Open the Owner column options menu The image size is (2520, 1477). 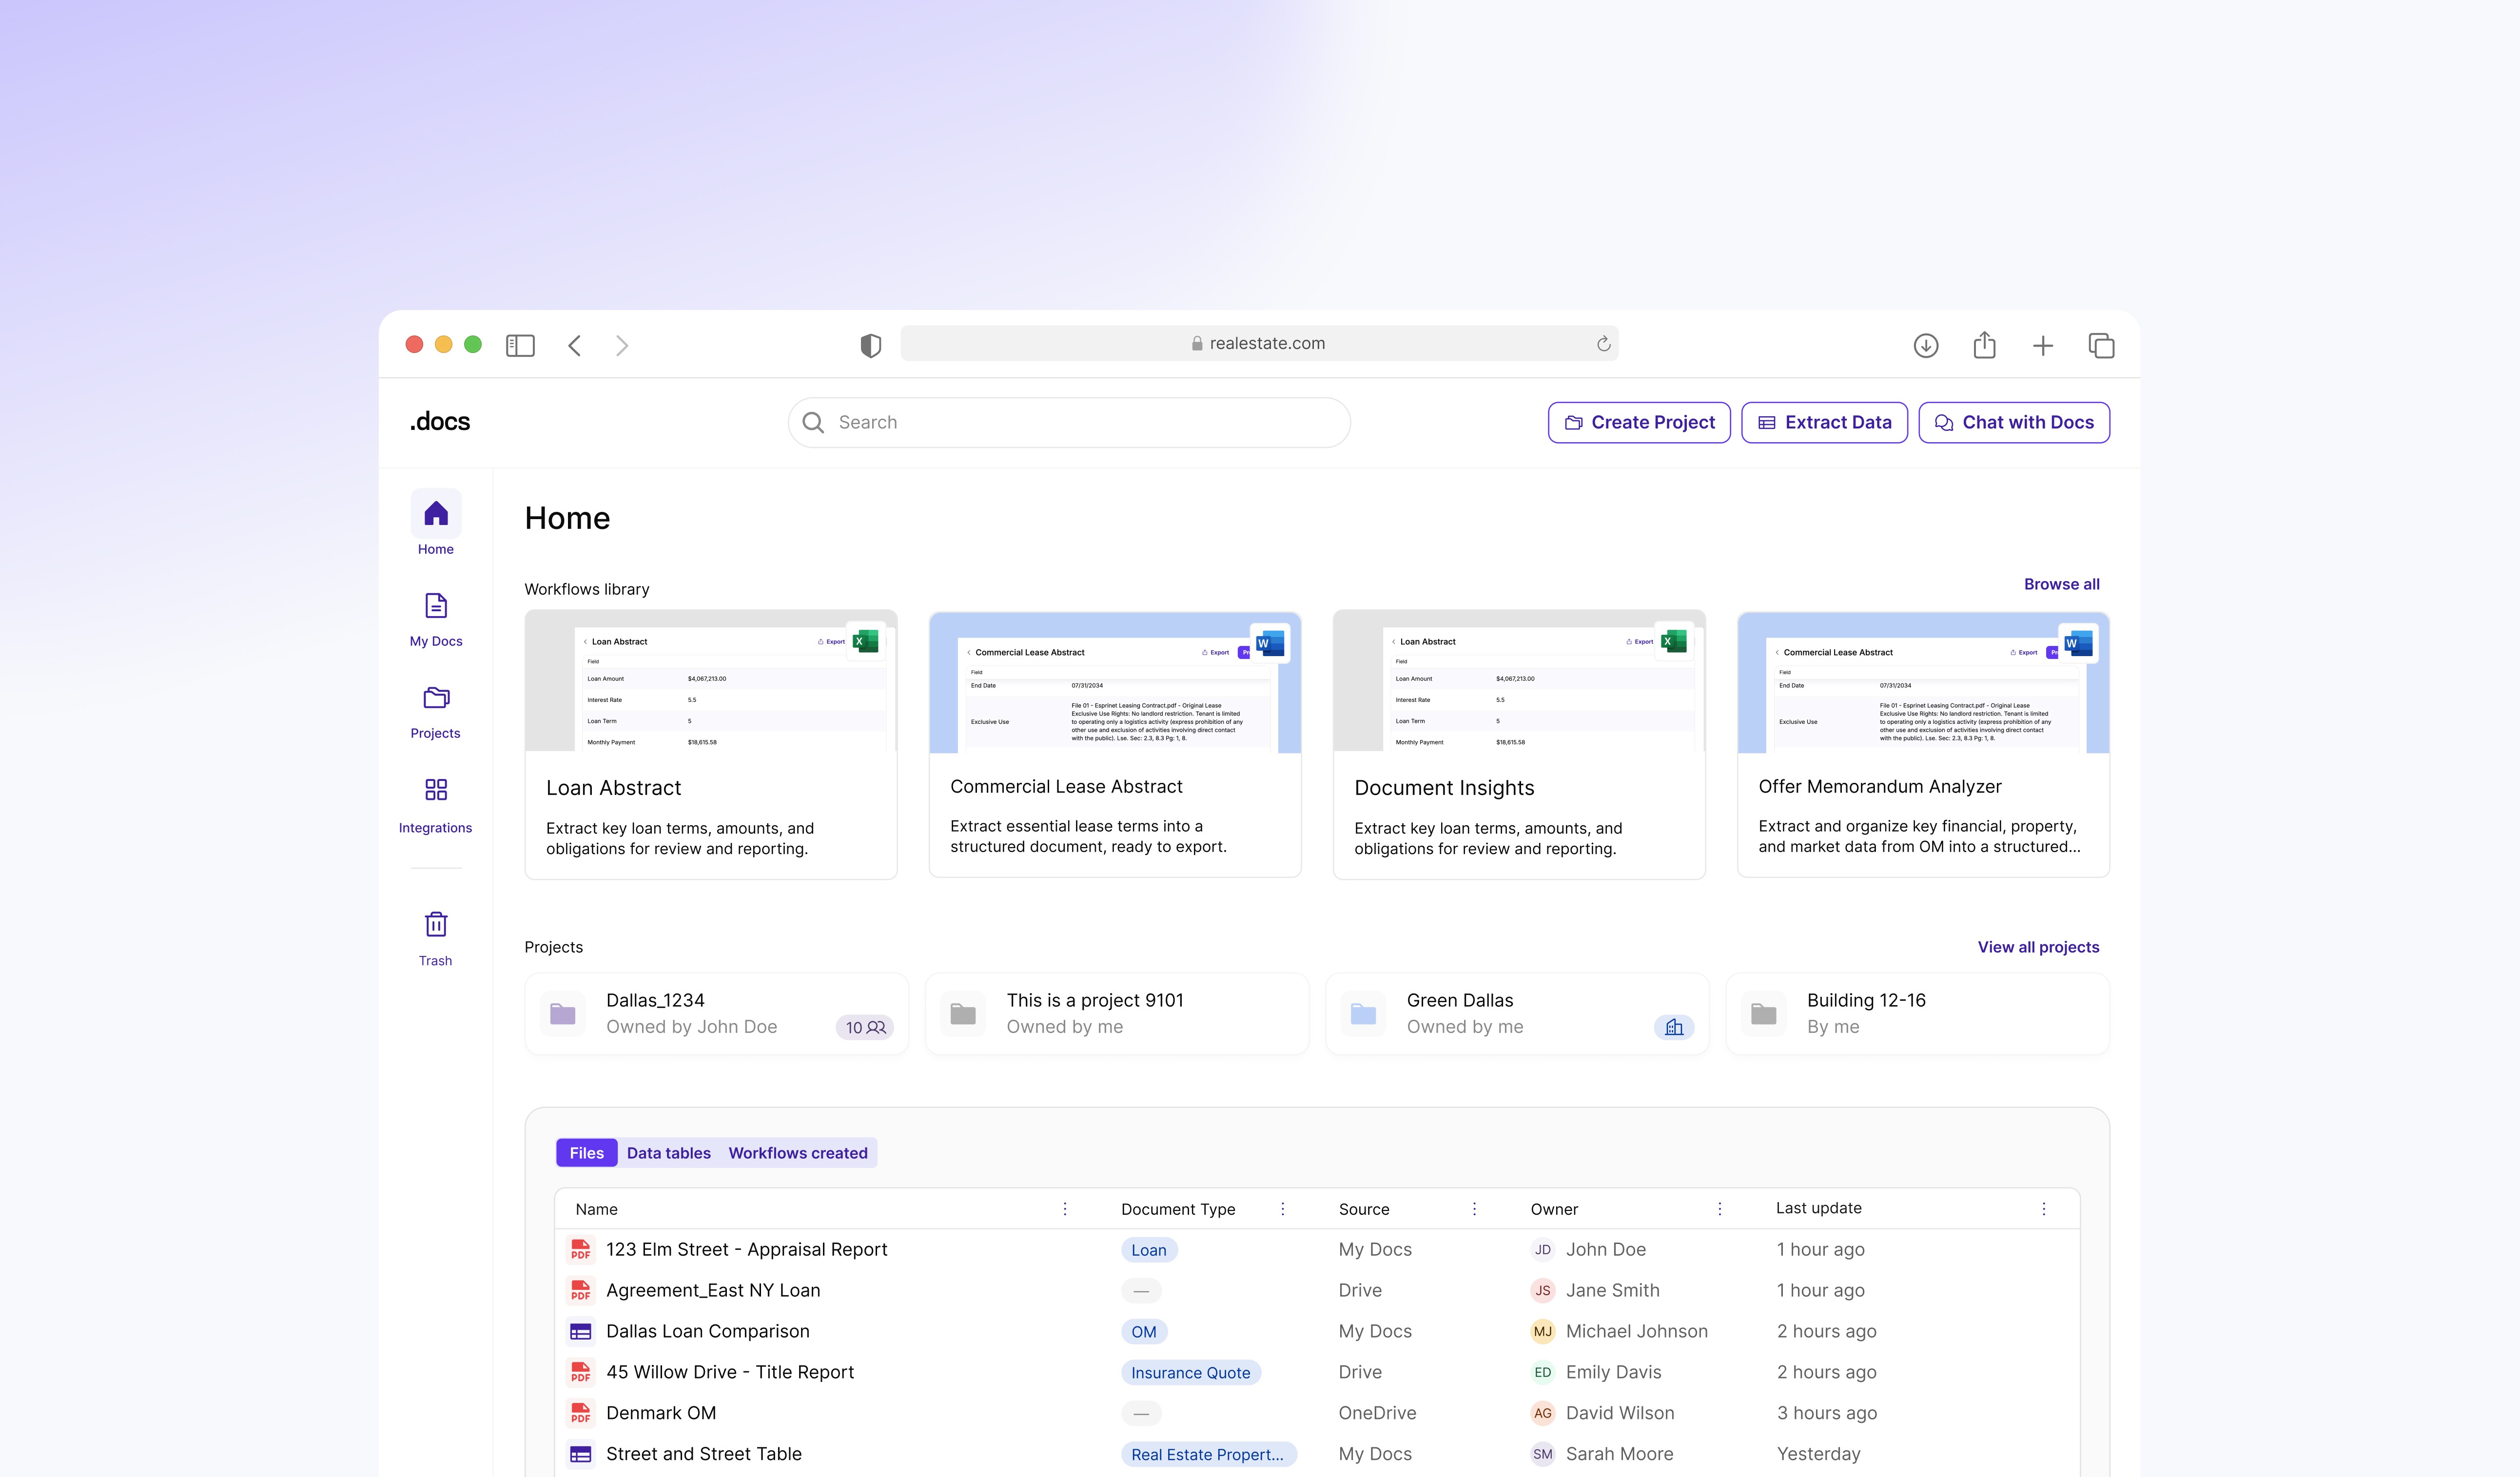[1720, 1209]
